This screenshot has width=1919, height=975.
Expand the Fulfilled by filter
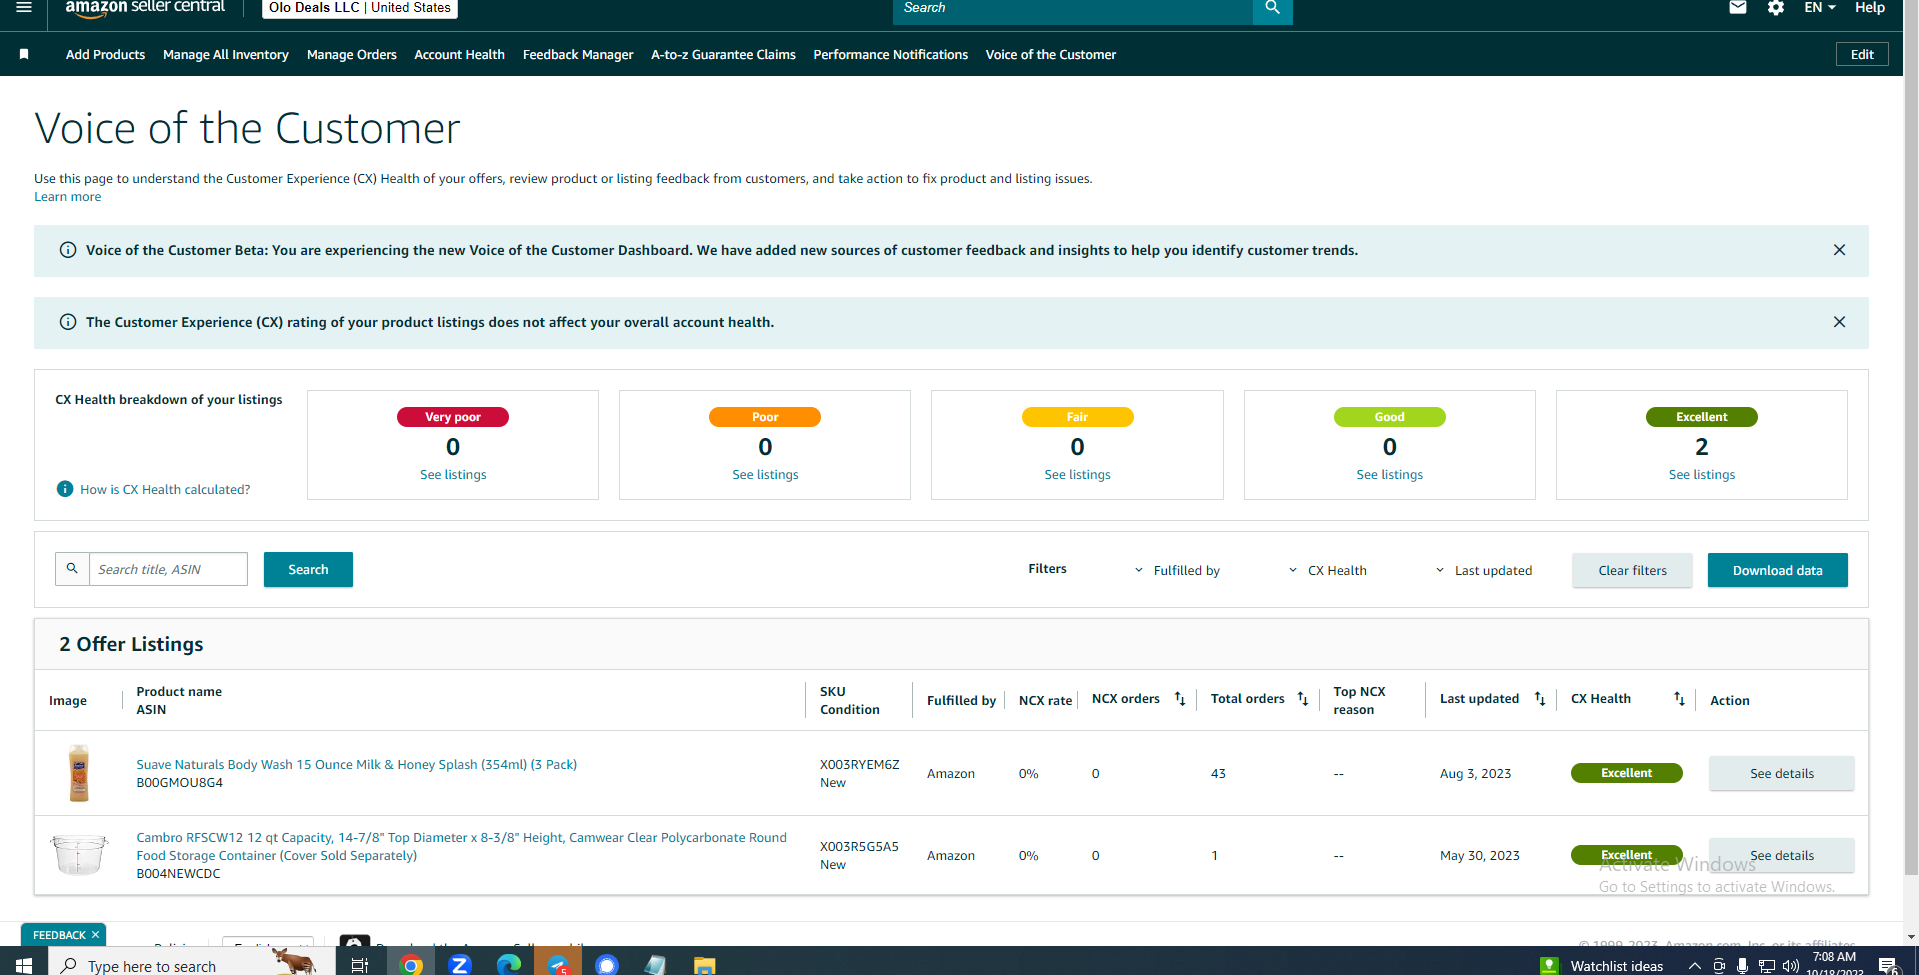click(x=1177, y=570)
